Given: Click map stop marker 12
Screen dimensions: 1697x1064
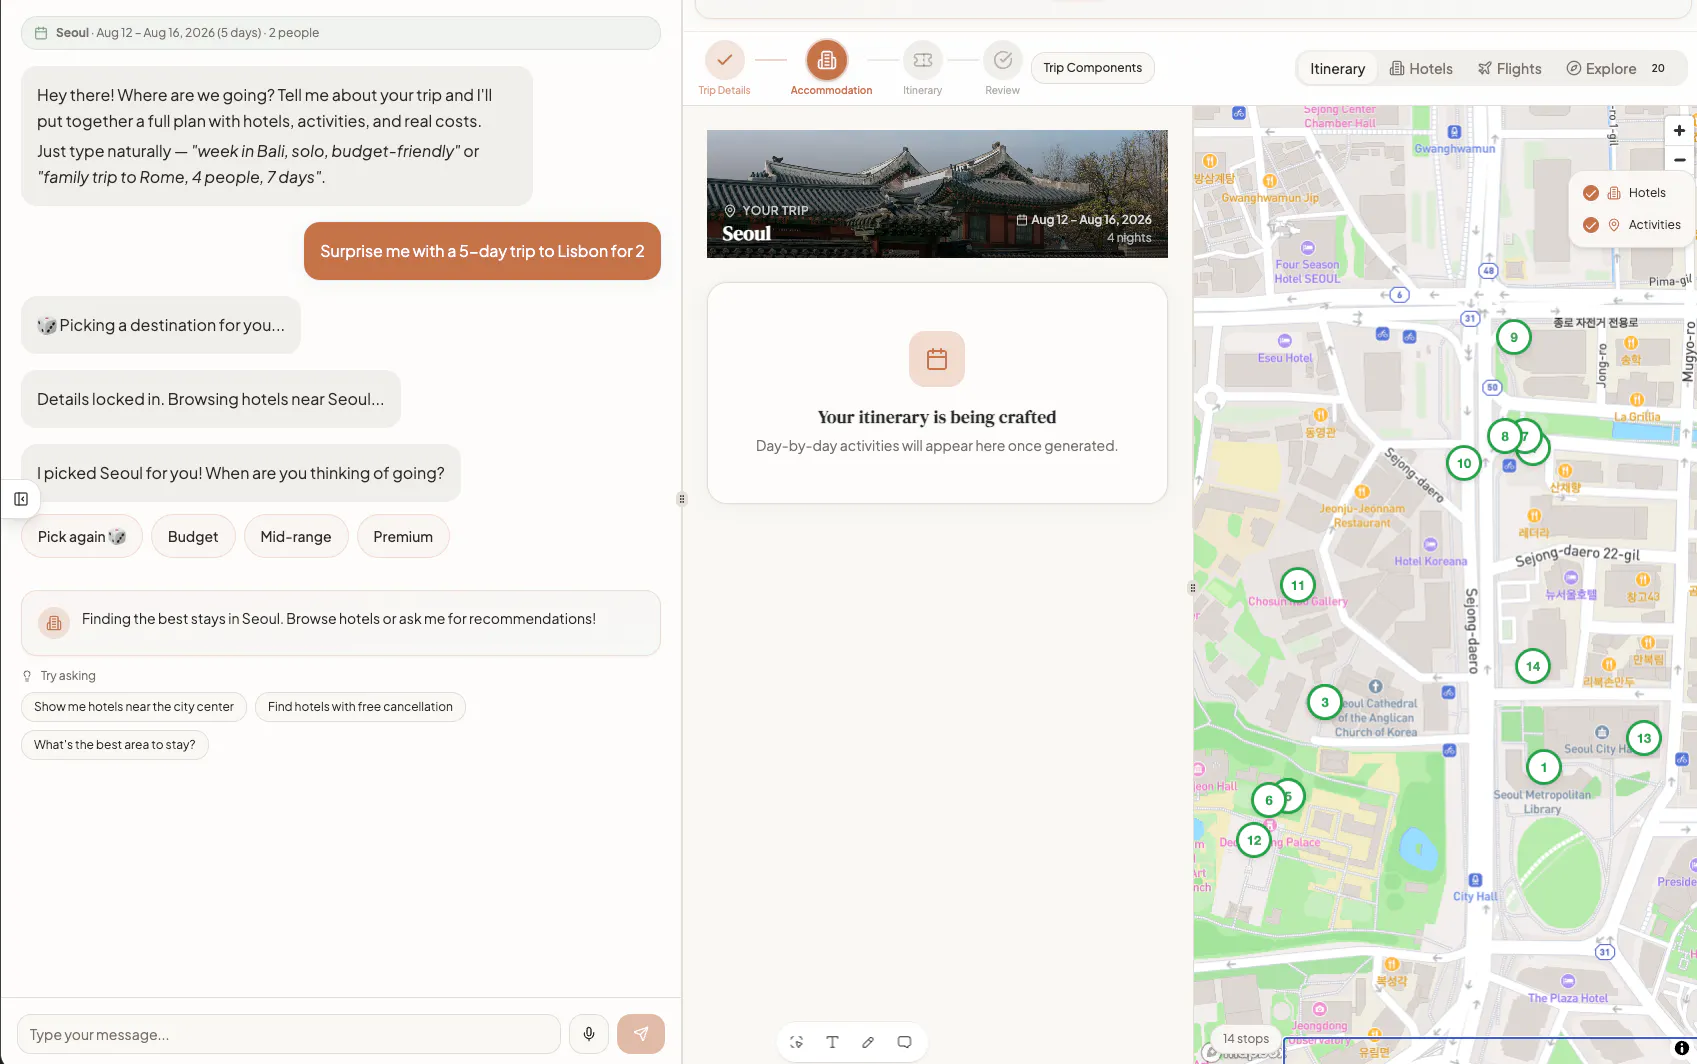Looking at the screenshot, I should pos(1254,840).
